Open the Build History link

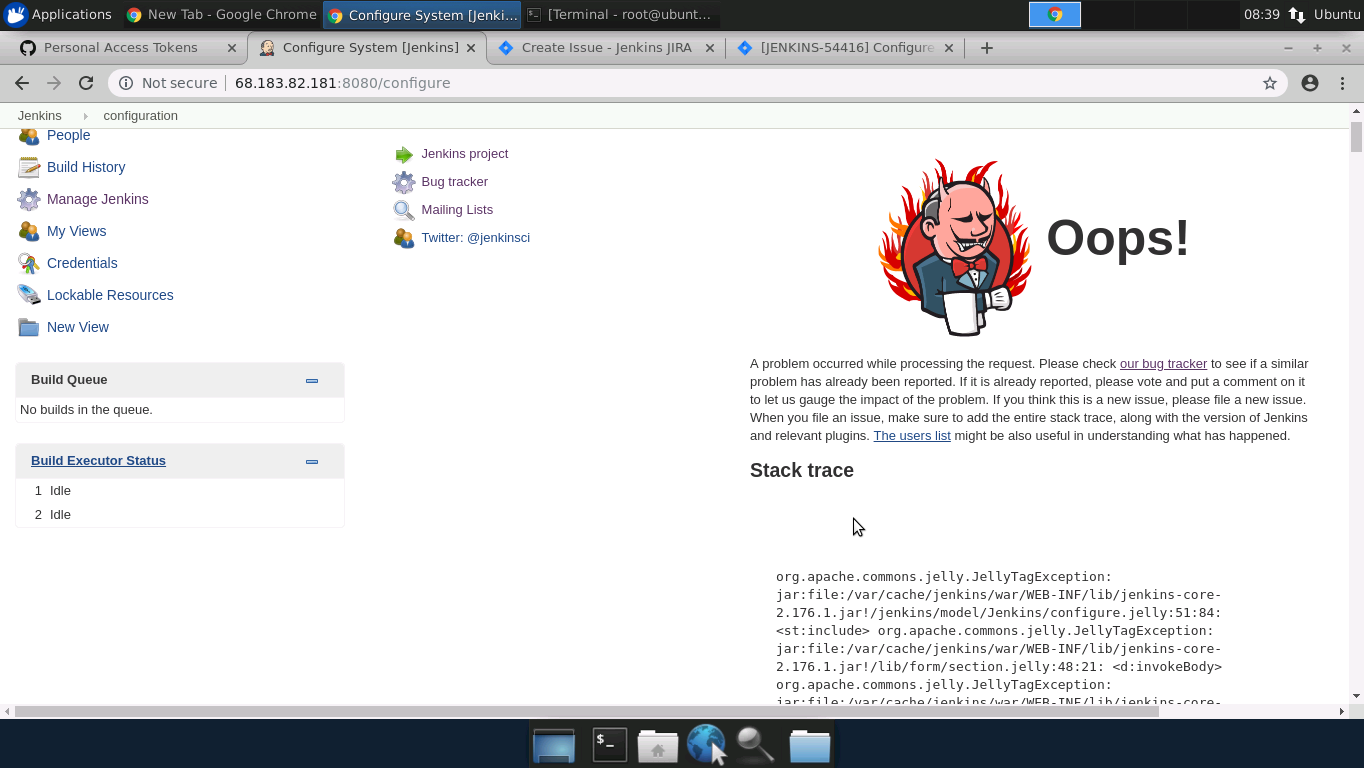coord(86,167)
